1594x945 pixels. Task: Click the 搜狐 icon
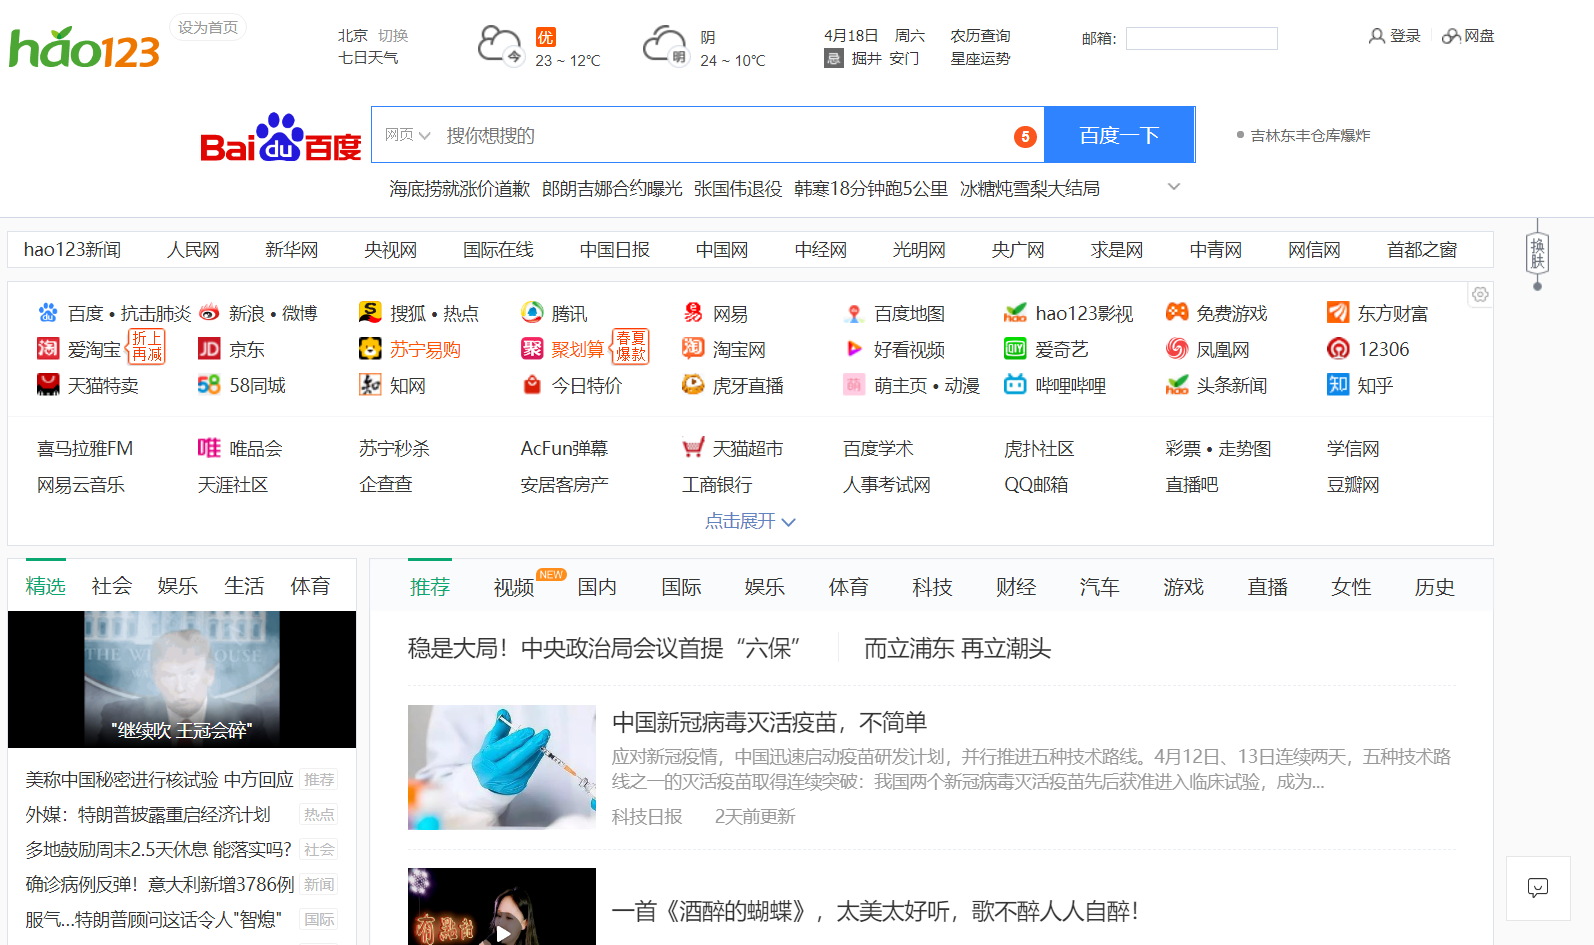coord(370,313)
